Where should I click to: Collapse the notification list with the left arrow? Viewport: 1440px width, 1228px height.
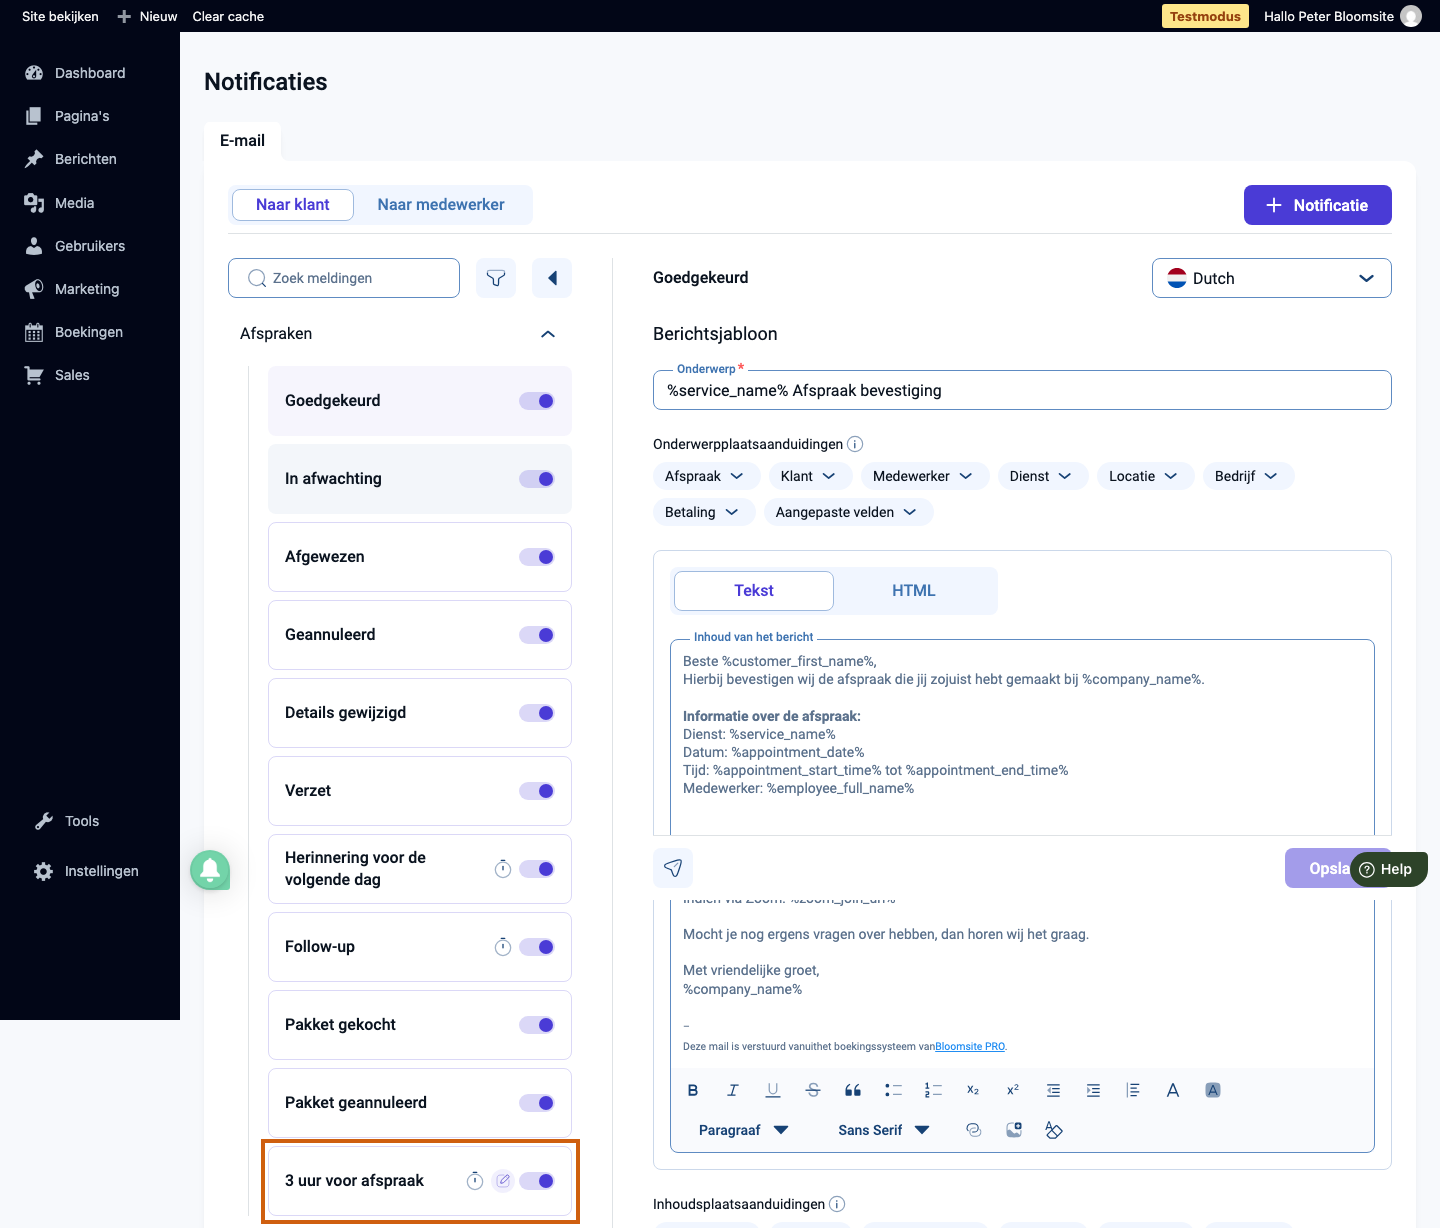(x=552, y=278)
